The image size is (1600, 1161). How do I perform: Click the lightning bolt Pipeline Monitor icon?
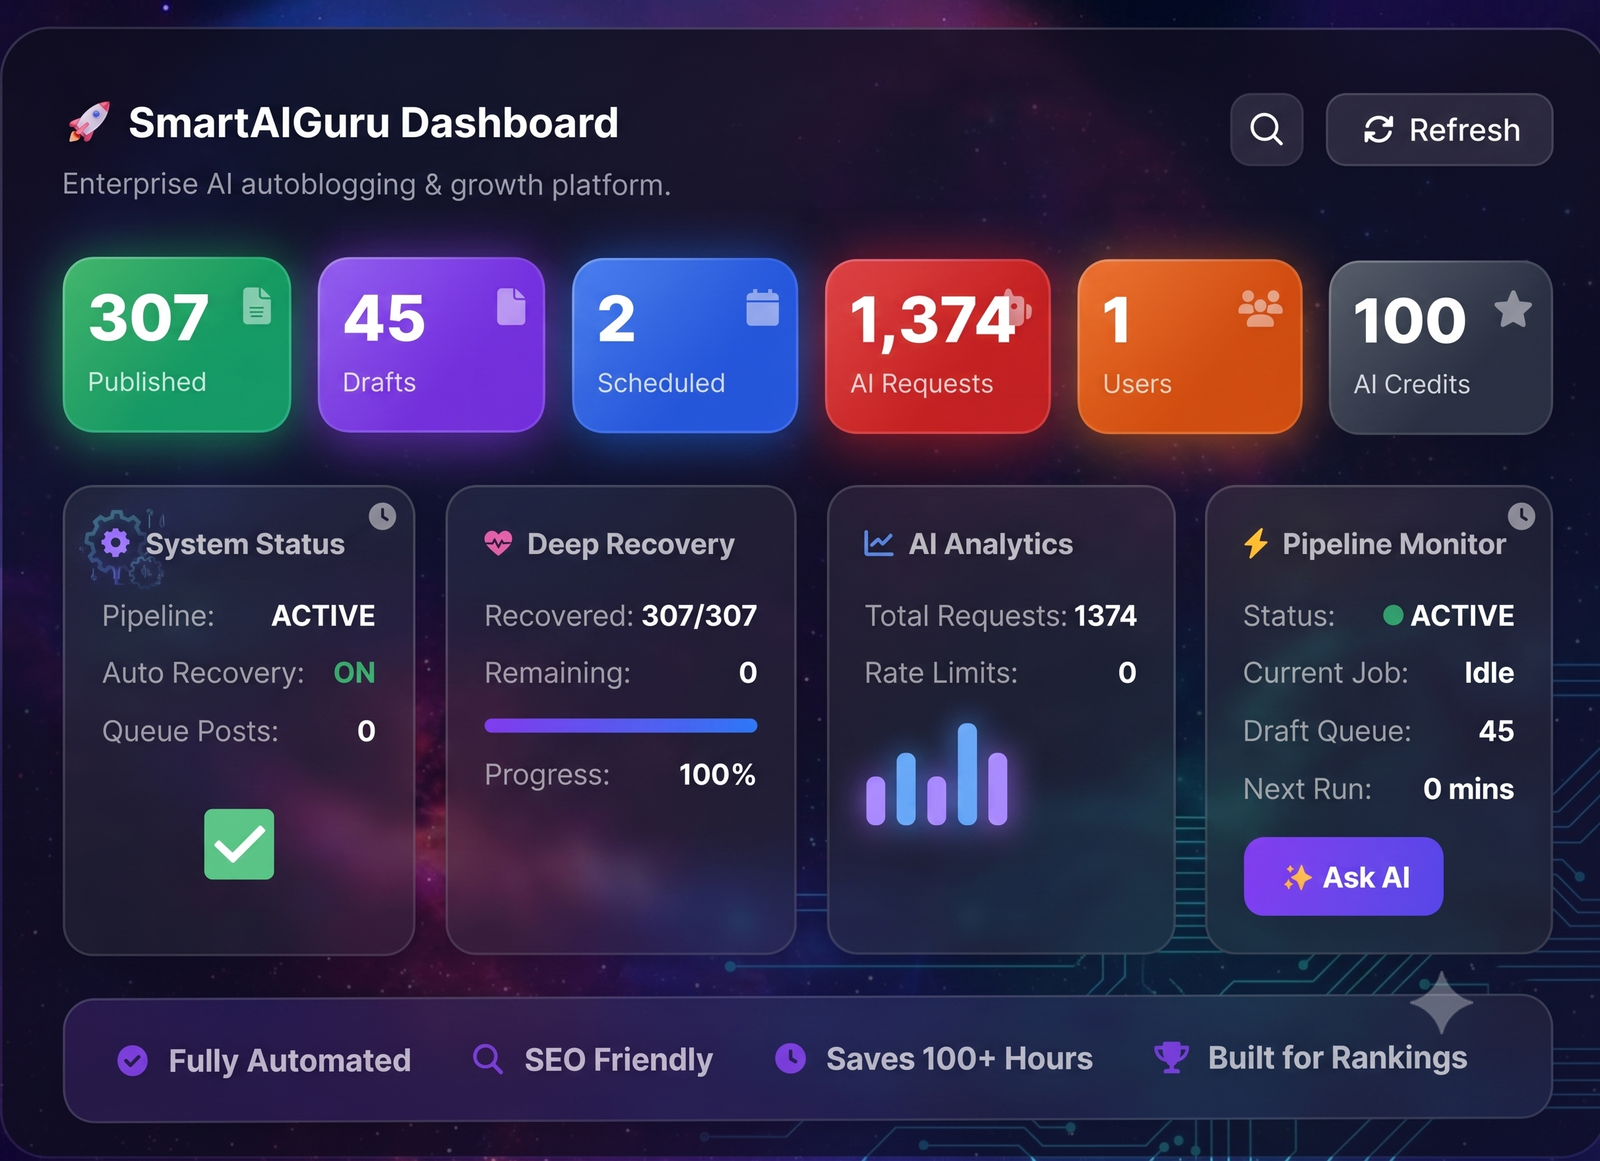(x=1256, y=543)
